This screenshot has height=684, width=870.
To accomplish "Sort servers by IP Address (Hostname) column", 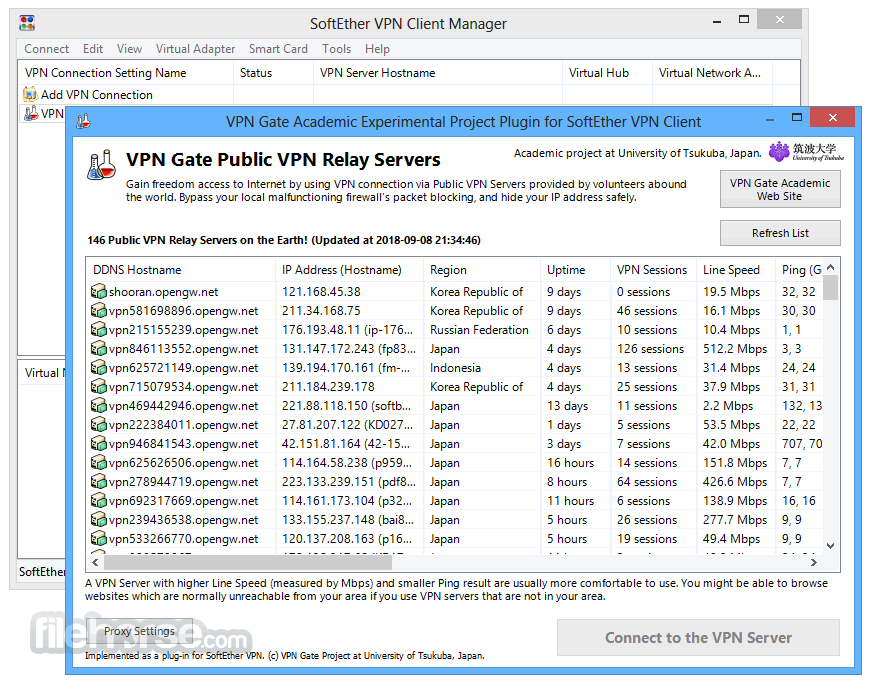I will point(349,270).
